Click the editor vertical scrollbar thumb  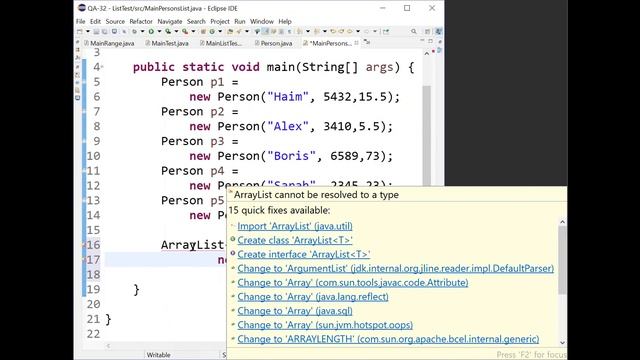click(427, 136)
